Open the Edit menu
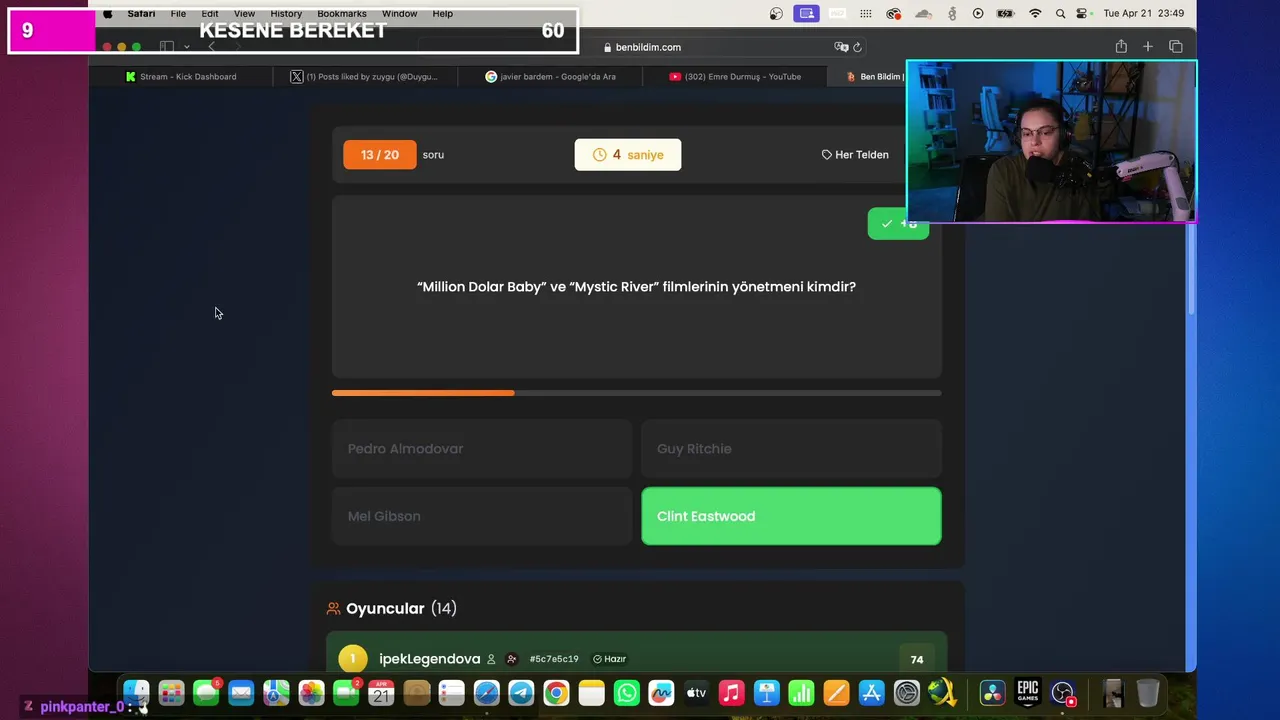Image resolution: width=1280 pixels, height=720 pixels. pyautogui.click(x=210, y=13)
